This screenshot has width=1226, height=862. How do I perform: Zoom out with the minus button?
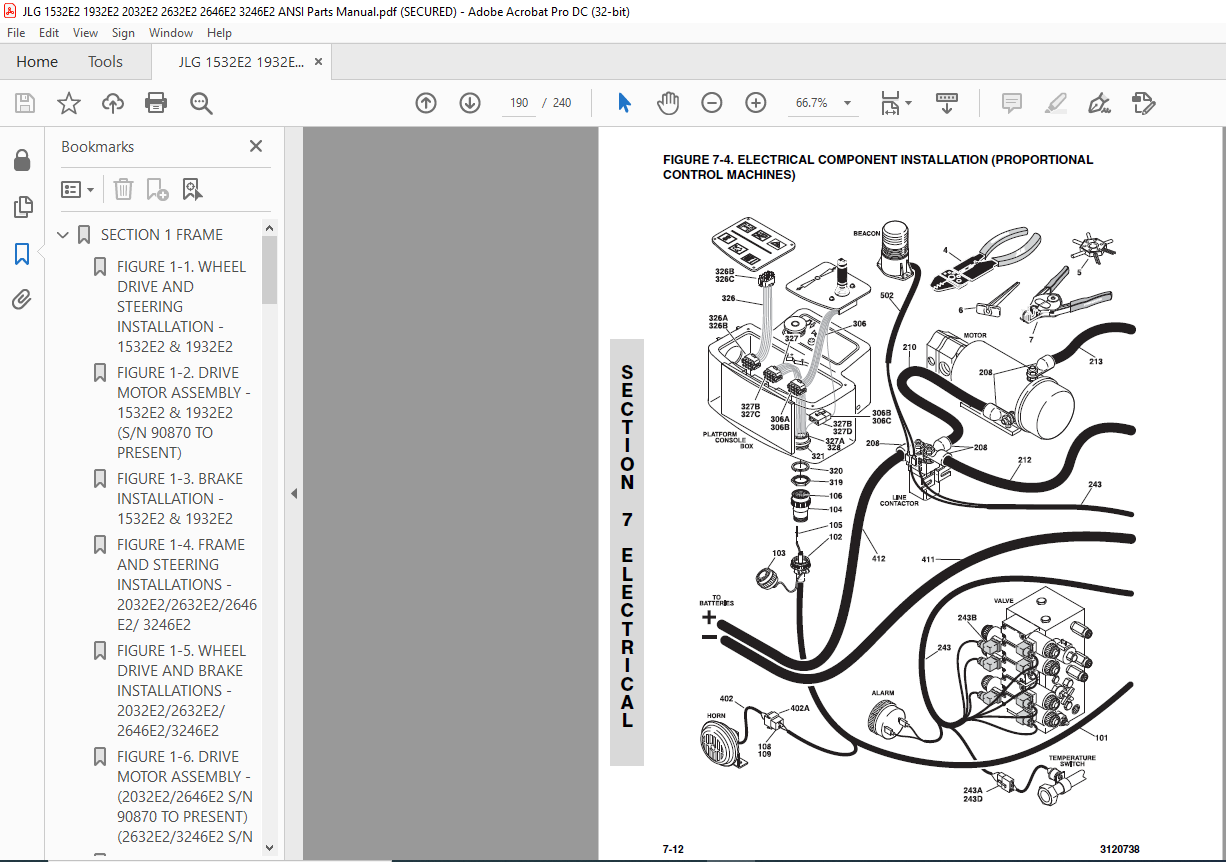(x=712, y=103)
